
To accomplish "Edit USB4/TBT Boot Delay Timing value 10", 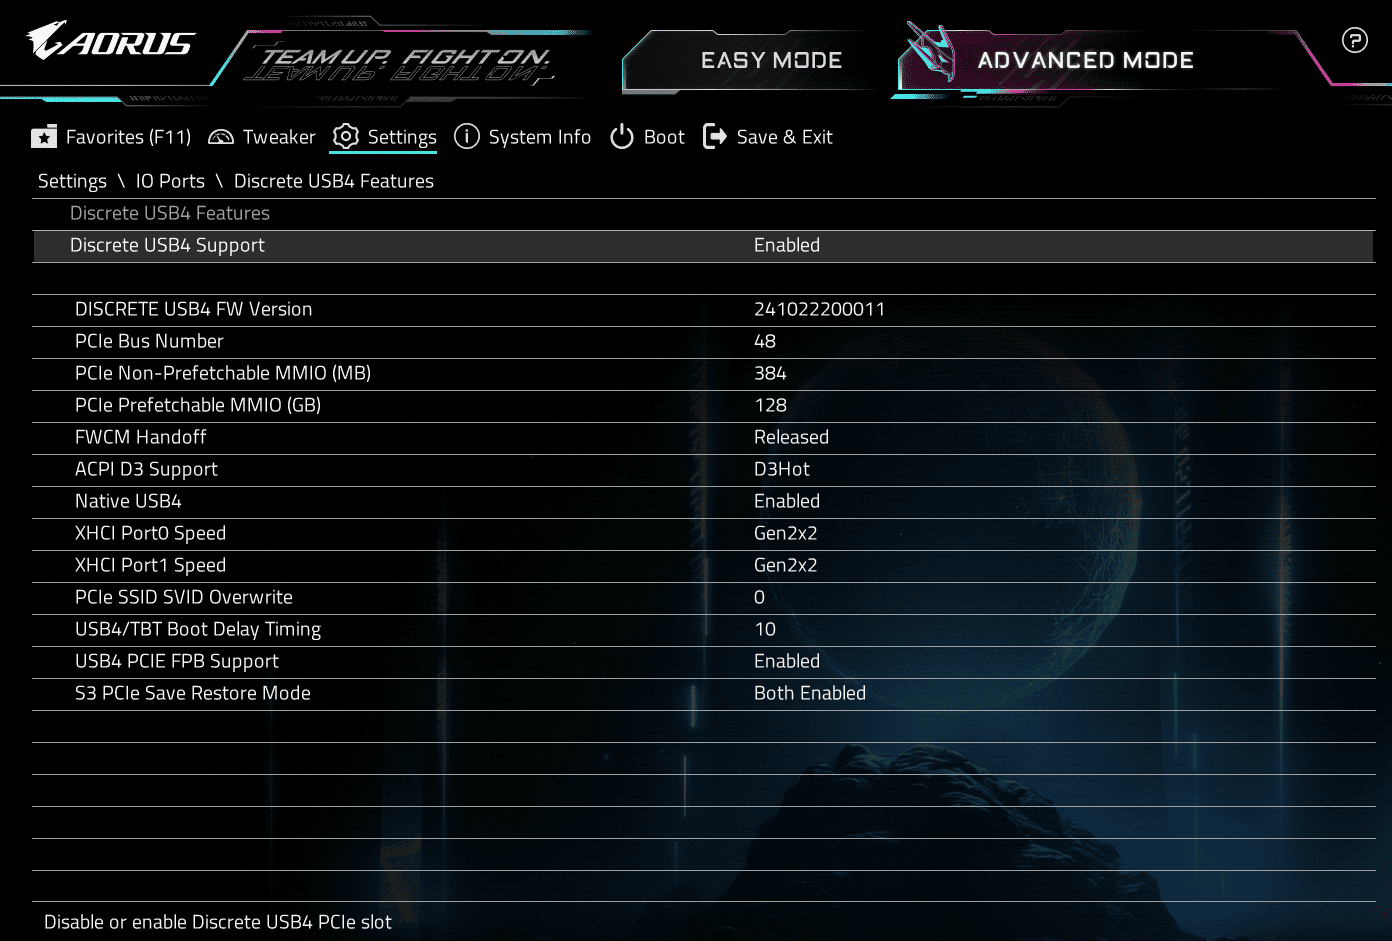I will click(765, 629).
